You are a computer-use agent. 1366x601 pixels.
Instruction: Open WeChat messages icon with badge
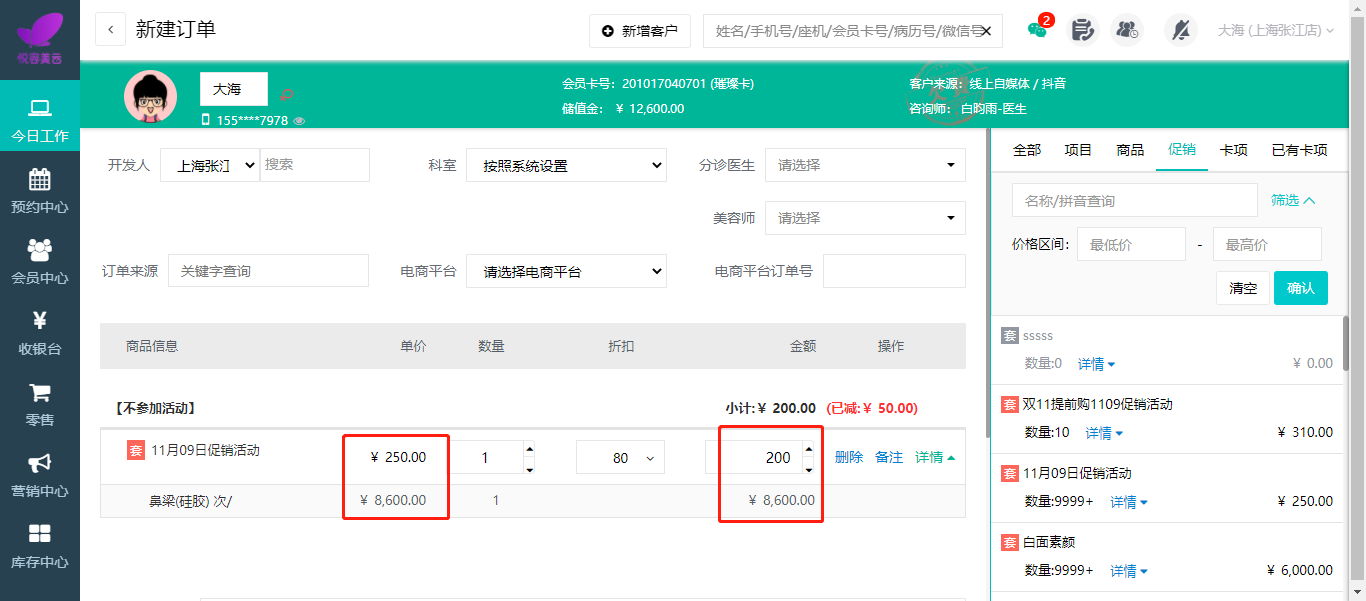(1038, 30)
